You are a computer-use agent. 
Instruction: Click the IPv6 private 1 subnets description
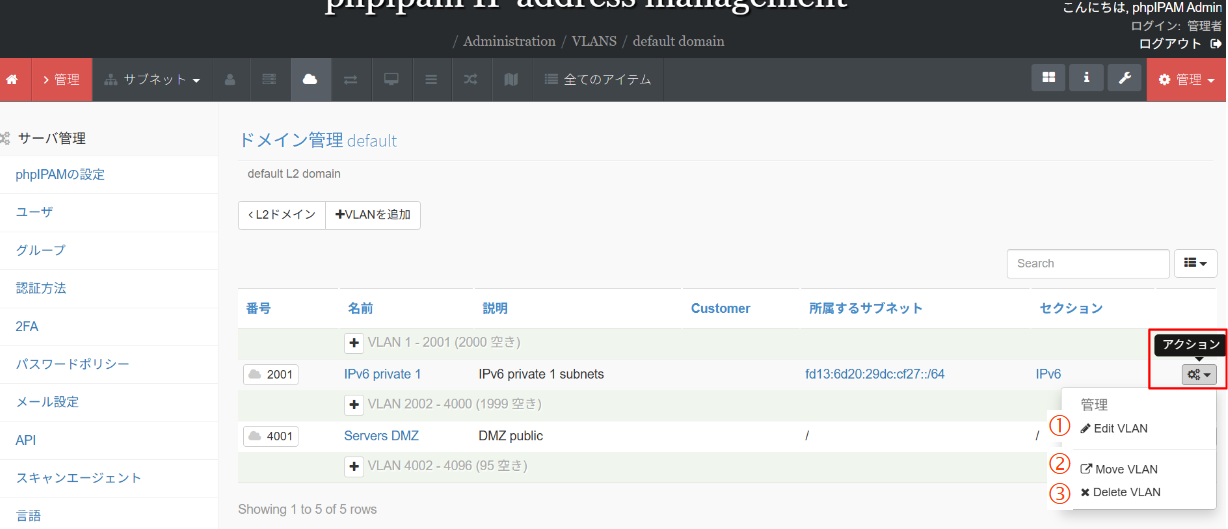541,374
